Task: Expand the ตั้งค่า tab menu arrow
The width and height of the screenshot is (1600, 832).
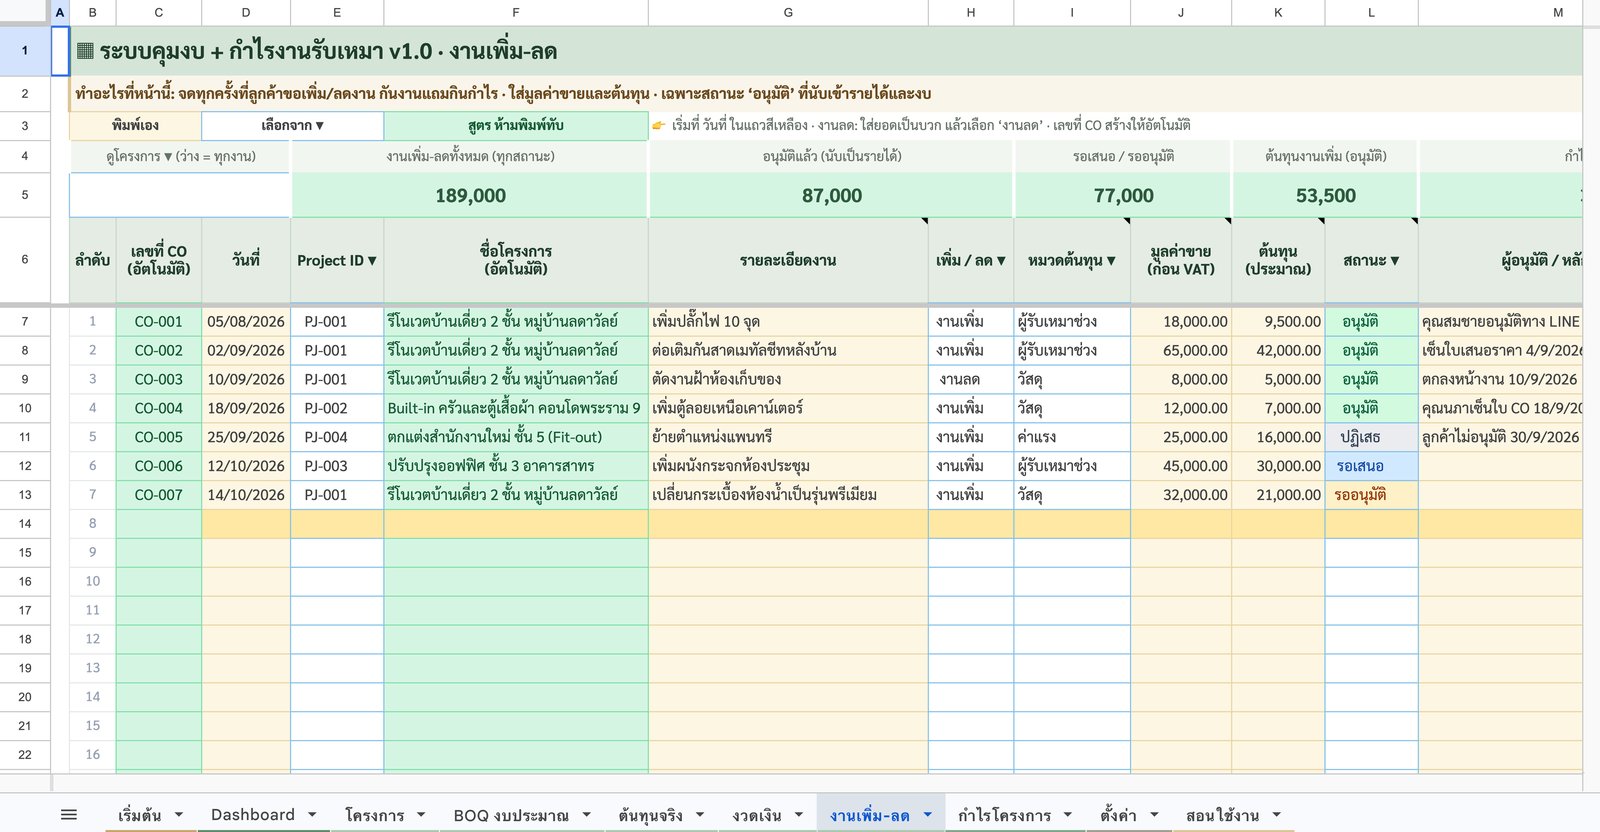Action: tap(1154, 815)
